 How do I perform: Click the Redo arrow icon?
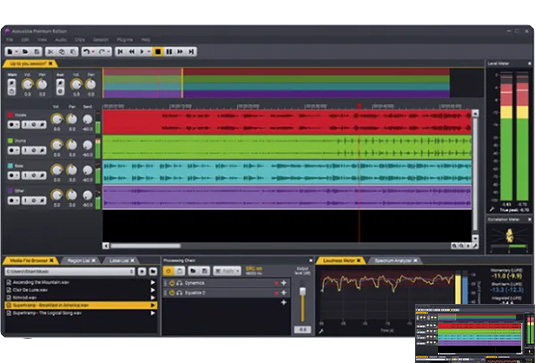pos(102,52)
